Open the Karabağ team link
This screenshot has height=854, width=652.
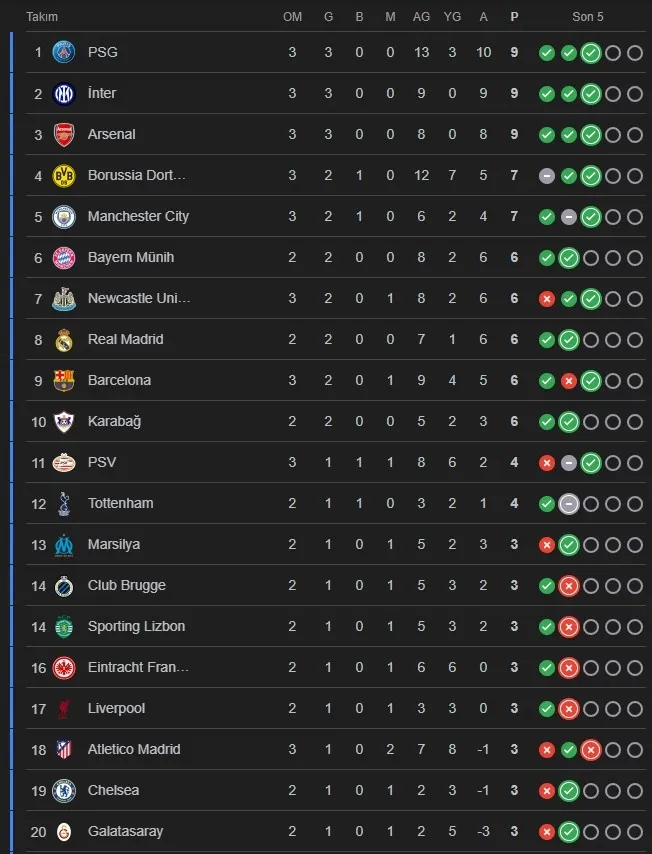coord(114,421)
